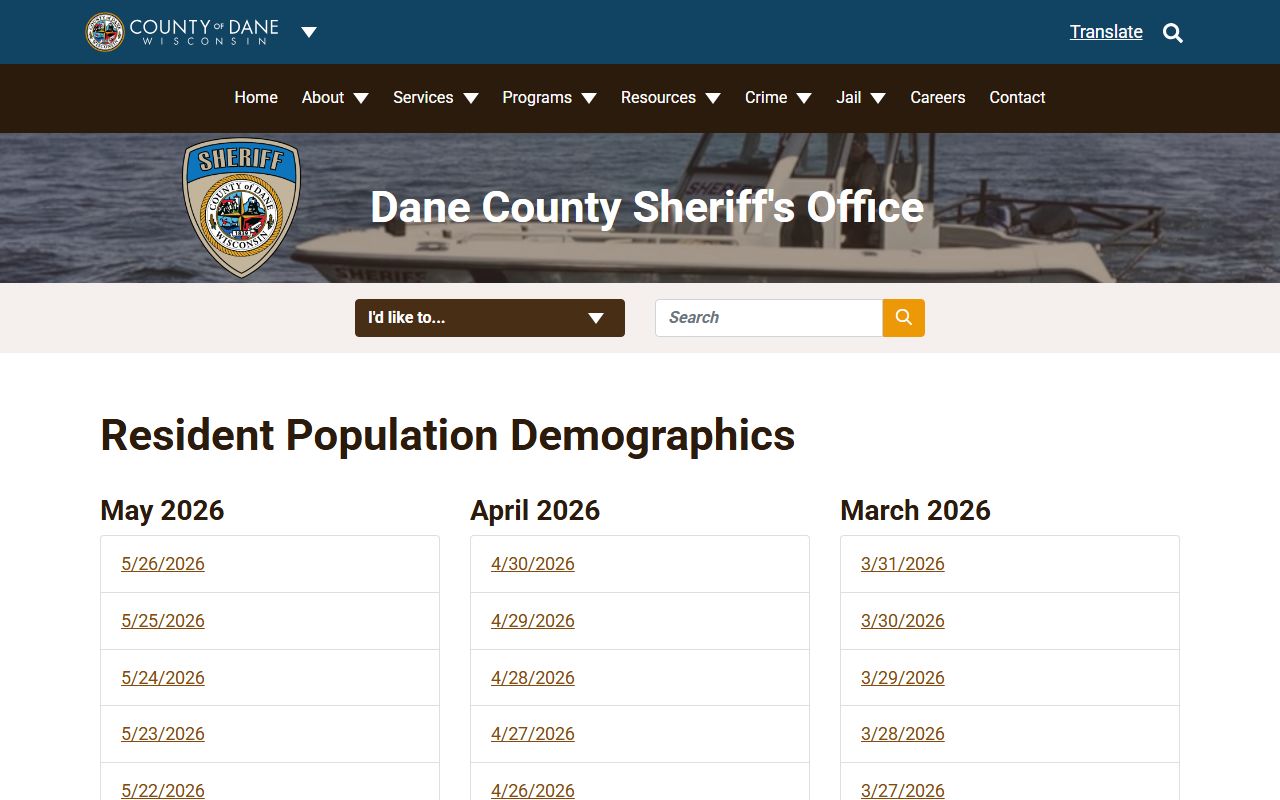
Task: Click the 4/27/2026 link
Action: [x=533, y=734]
